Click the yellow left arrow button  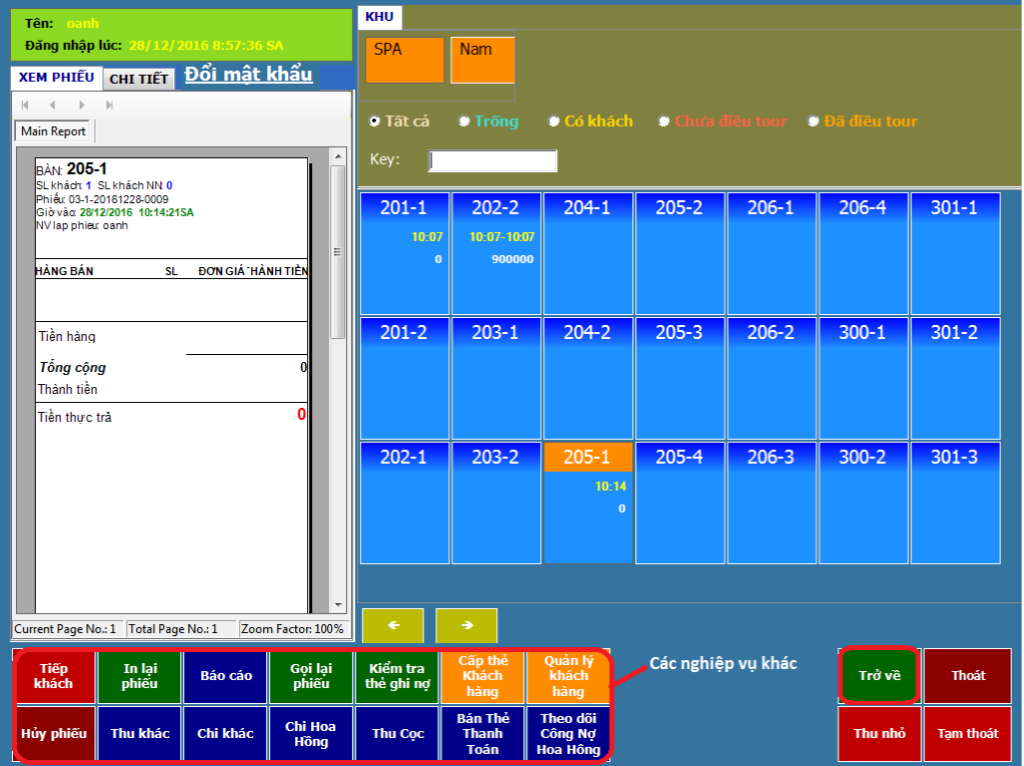pyautogui.click(x=393, y=625)
